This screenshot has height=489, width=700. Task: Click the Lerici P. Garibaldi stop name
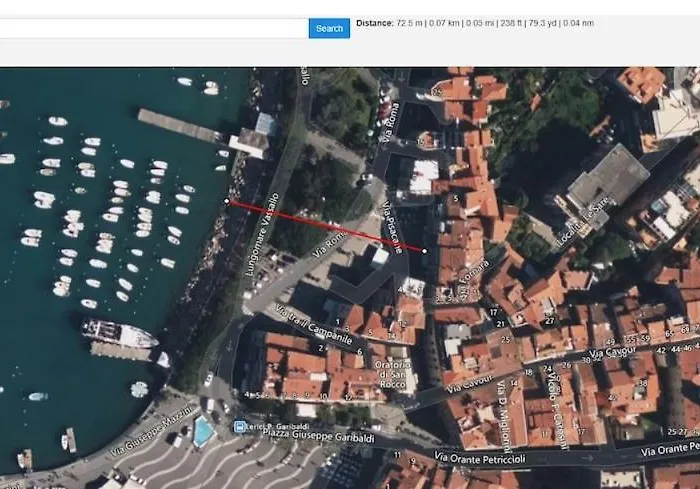[278, 426]
